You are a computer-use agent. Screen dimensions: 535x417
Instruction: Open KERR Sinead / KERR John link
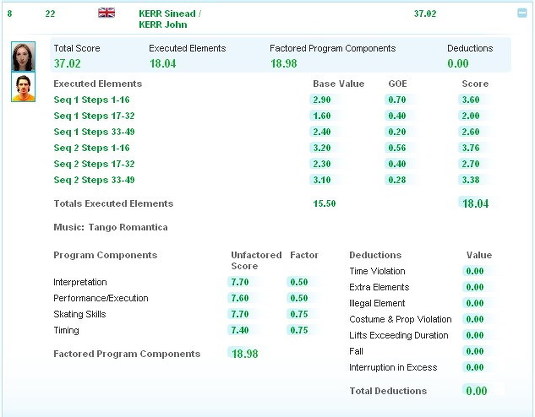(170, 19)
